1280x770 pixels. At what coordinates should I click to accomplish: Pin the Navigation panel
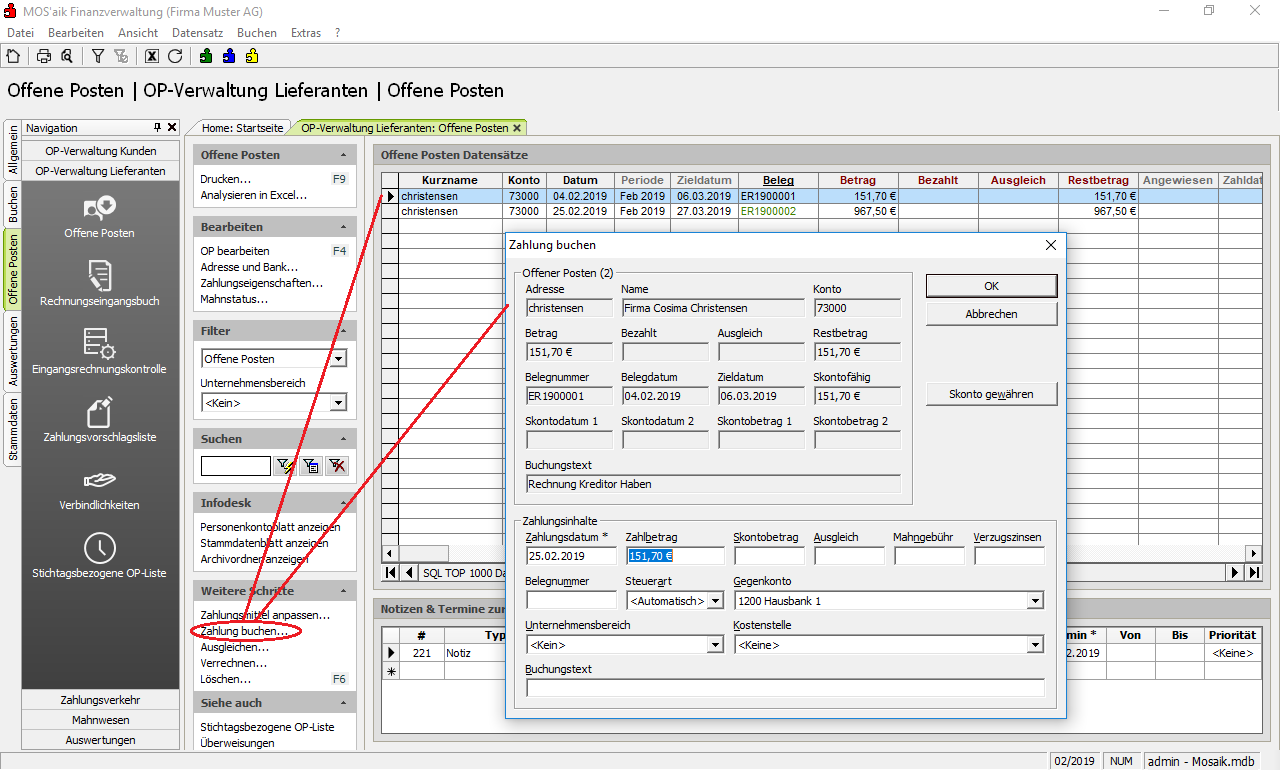[157, 128]
